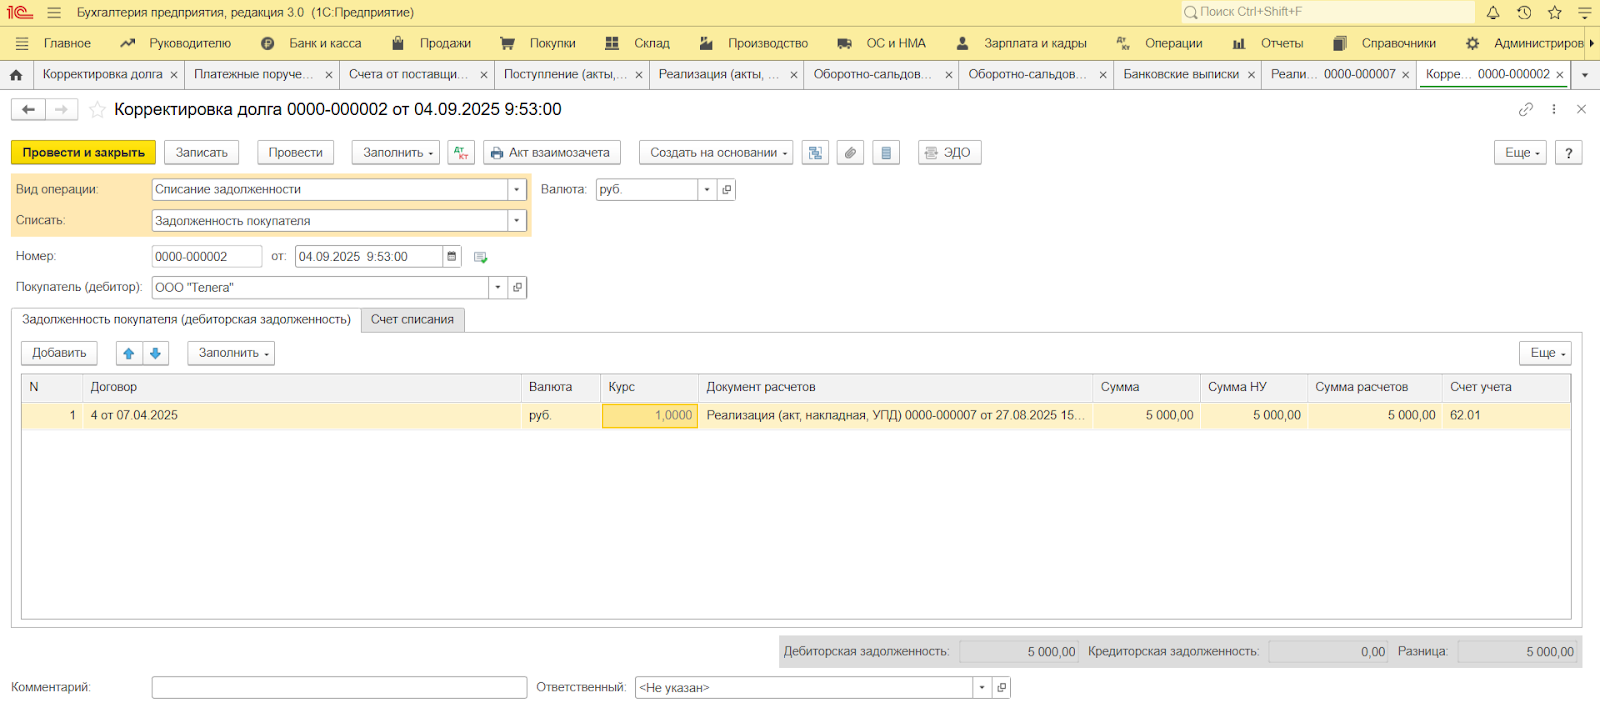
Task: Expand the Списать dropdown list
Action: point(517,221)
